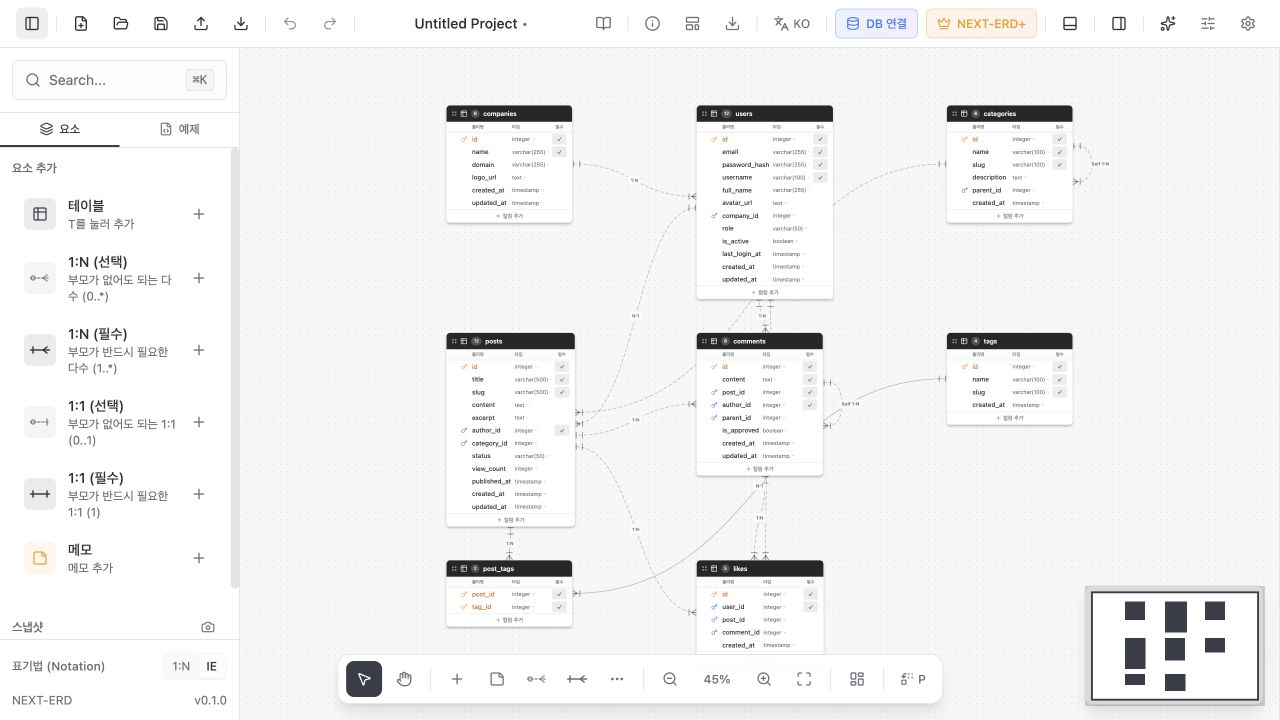Open the NEXT-ERD+ upgrade button
This screenshot has width=1280, height=720.
tap(981, 24)
